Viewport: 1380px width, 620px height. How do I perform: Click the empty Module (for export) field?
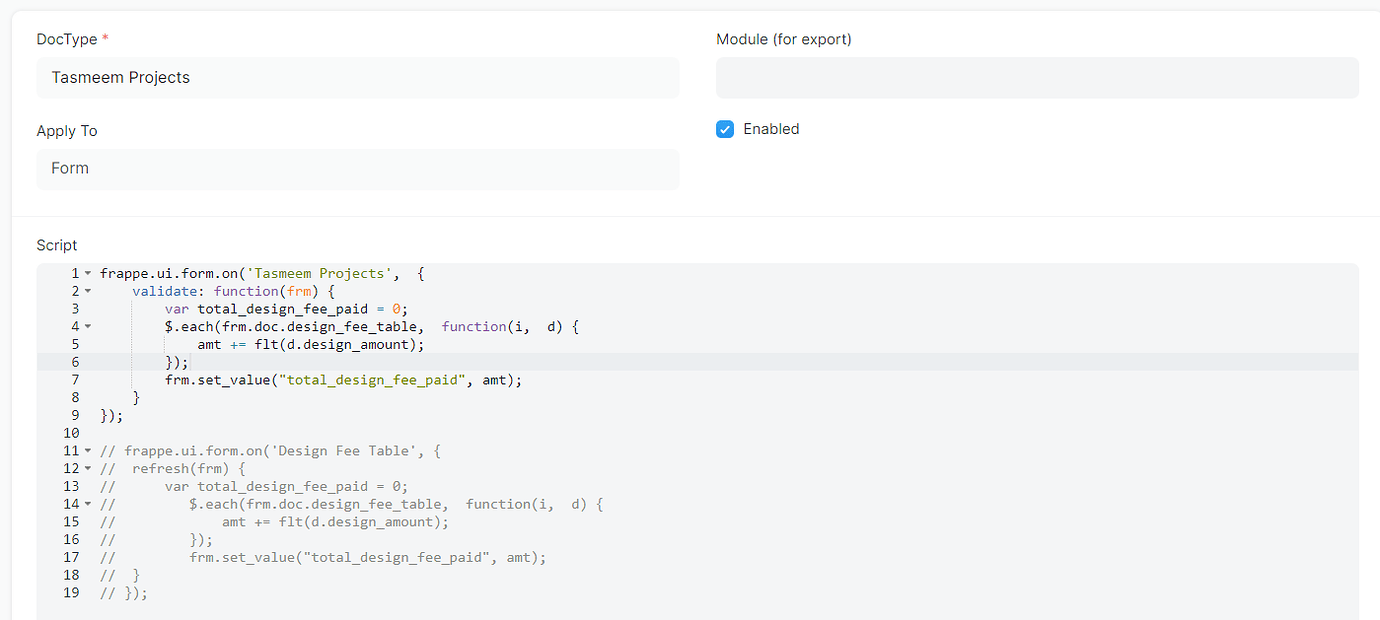(x=1037, y=77)
